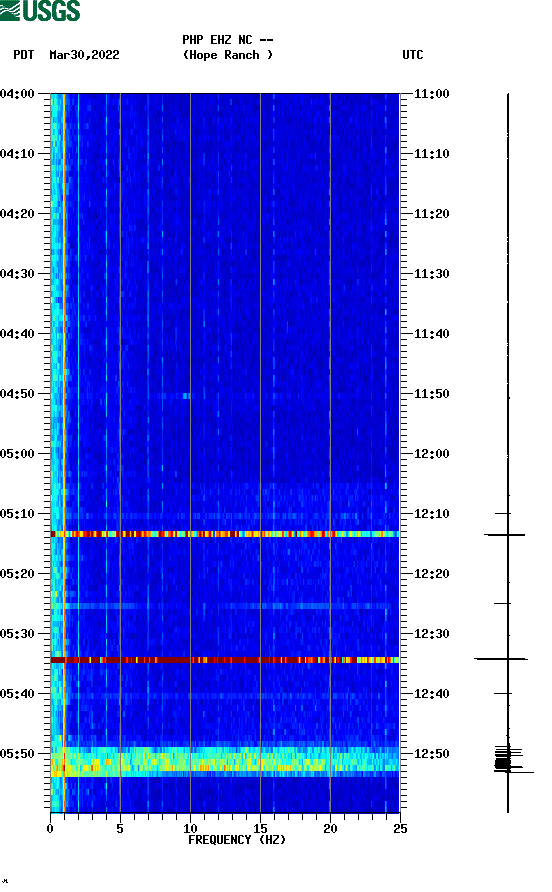This screenshot has width=552, height=892.
Task: Click the USGS logo
Action: click(40, 11)
